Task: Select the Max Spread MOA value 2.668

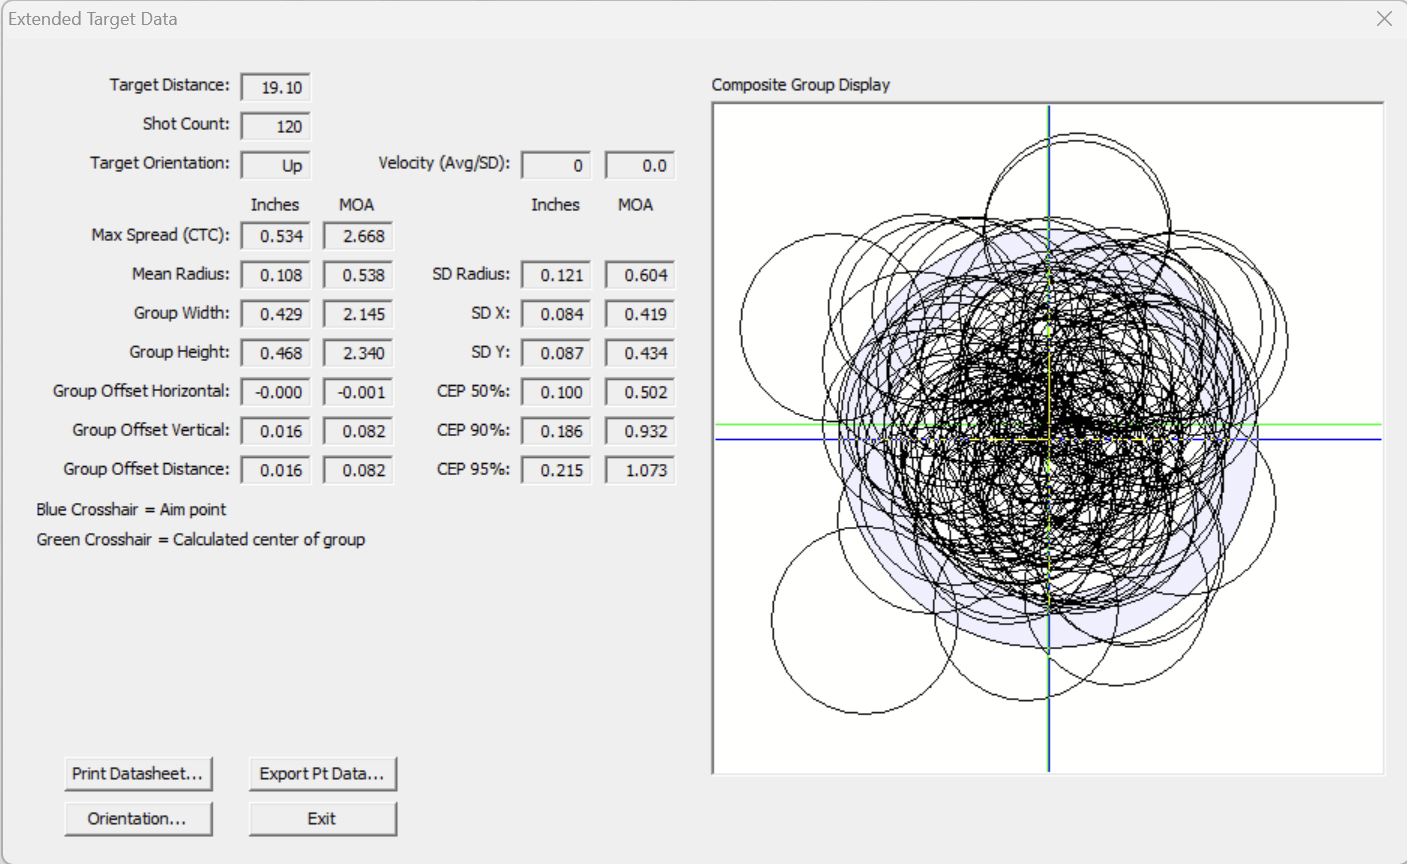Action: point(358,237)
